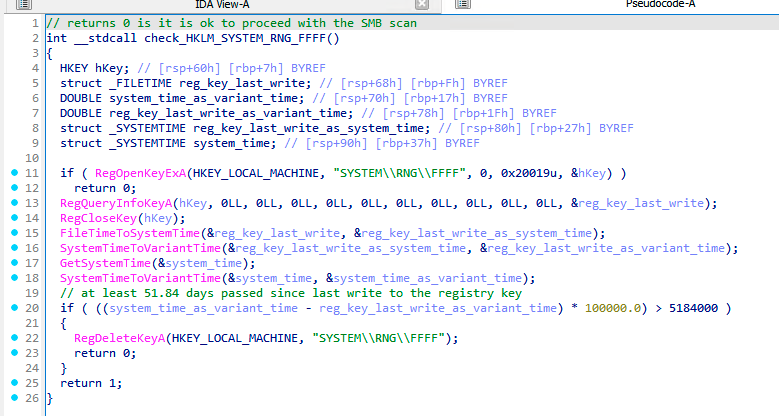Click &system_time_as_variant_time on line 18
The height and width of the screenshot is (416, 779).
click(x=424, y=278)
